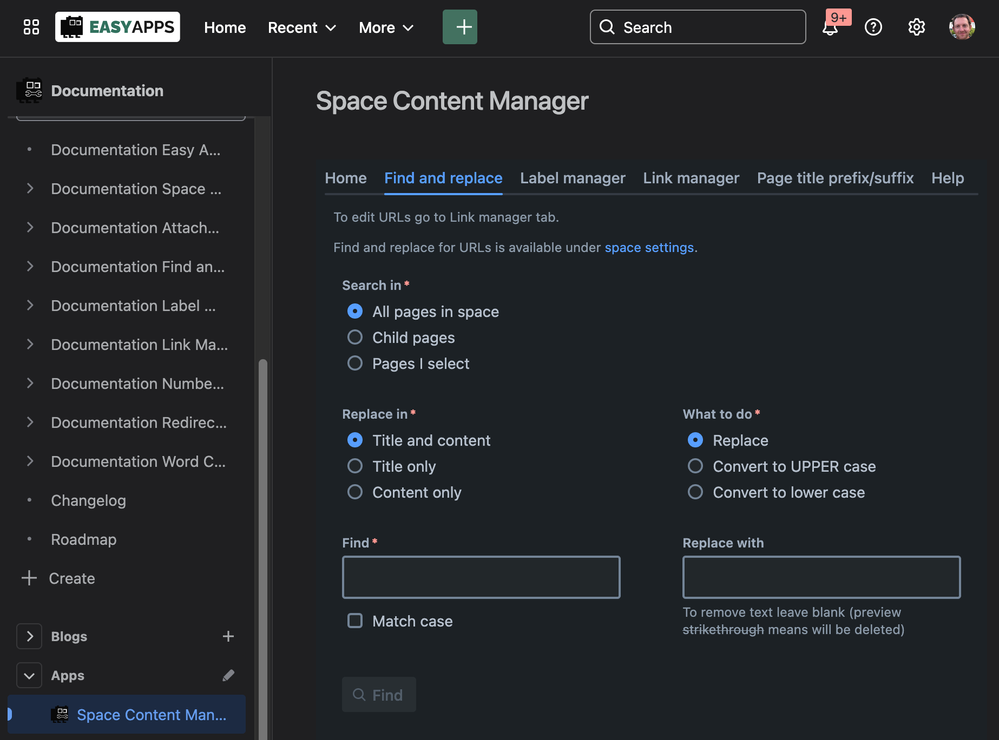Expand Documentation Numbe... tree item
999x740 pixels.
pos(30,383)
